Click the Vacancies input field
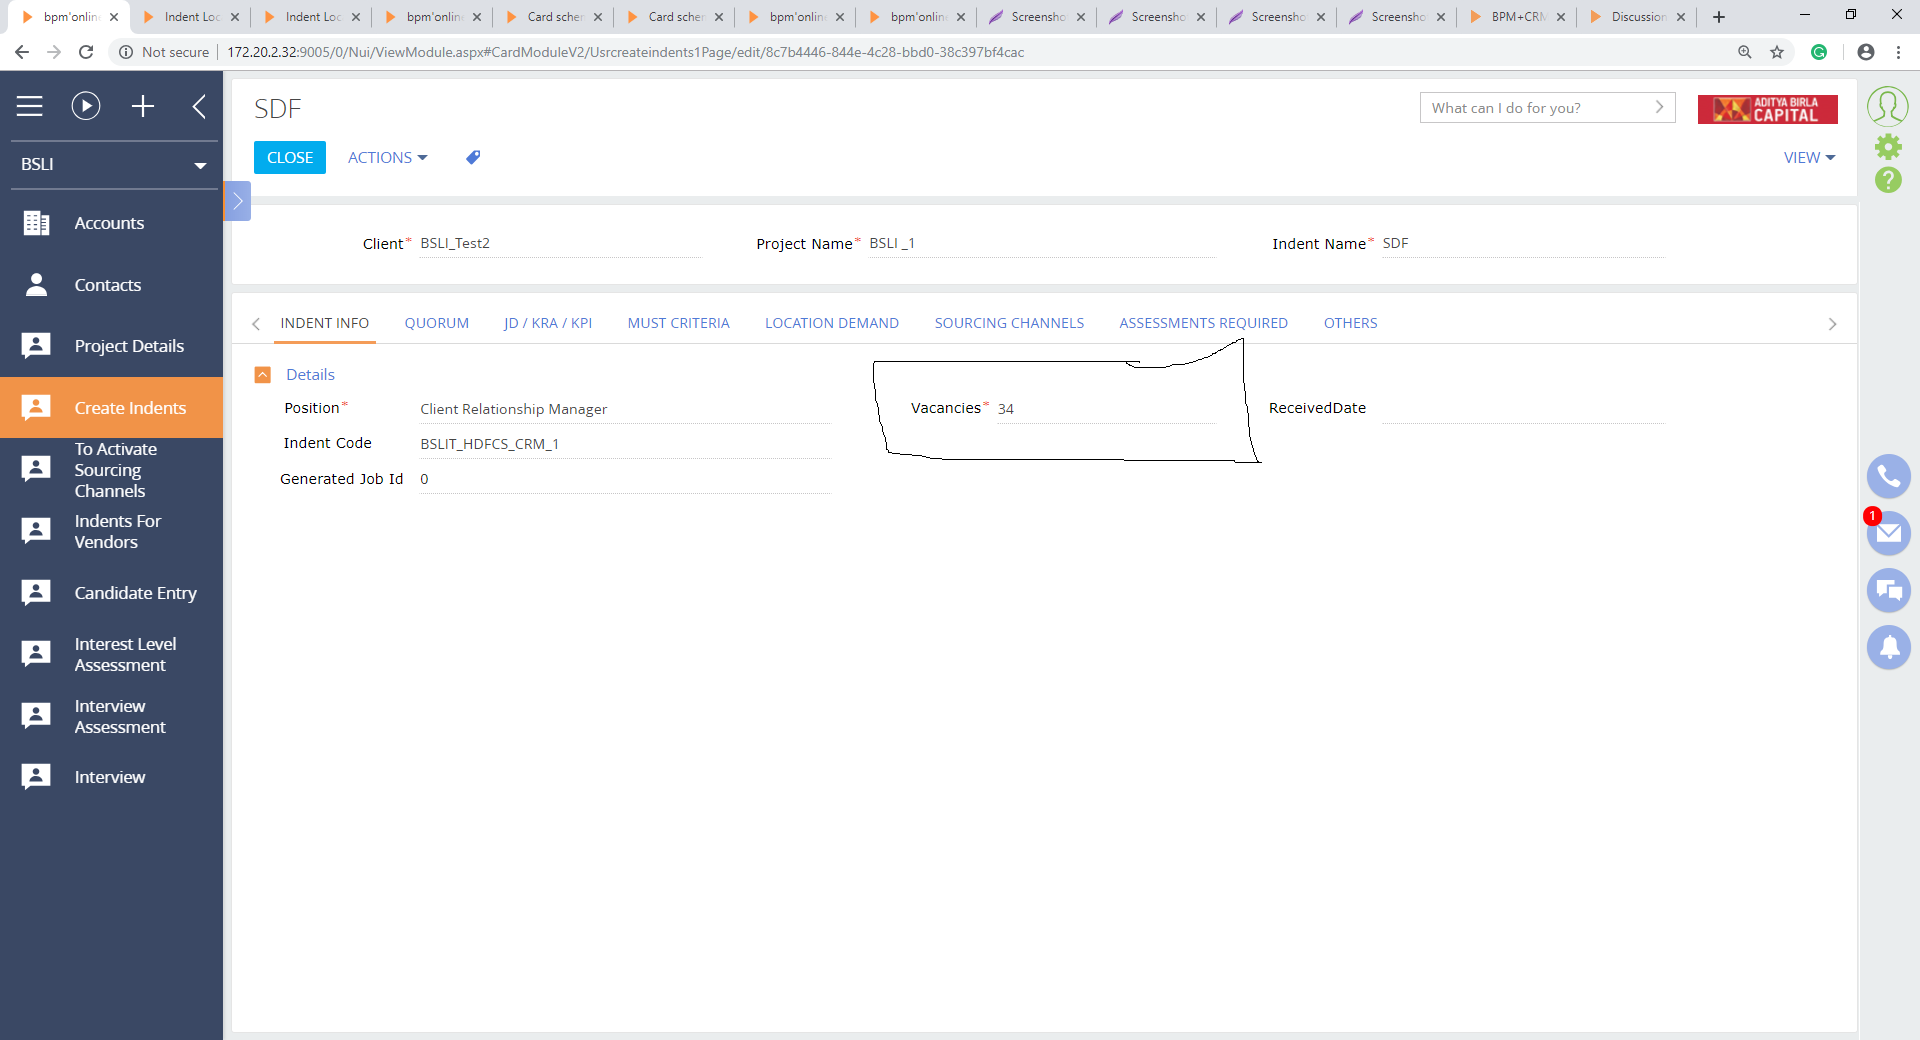This screenshot has height=1040, width=1920. pyautogui.click(x=1105, y=409)
